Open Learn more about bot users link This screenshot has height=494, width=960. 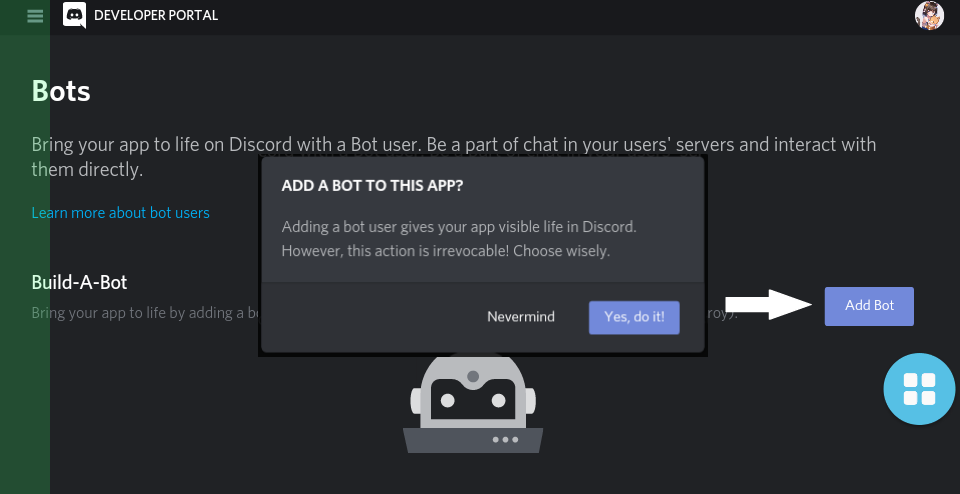pyautogui.click(x=121, y=213)
